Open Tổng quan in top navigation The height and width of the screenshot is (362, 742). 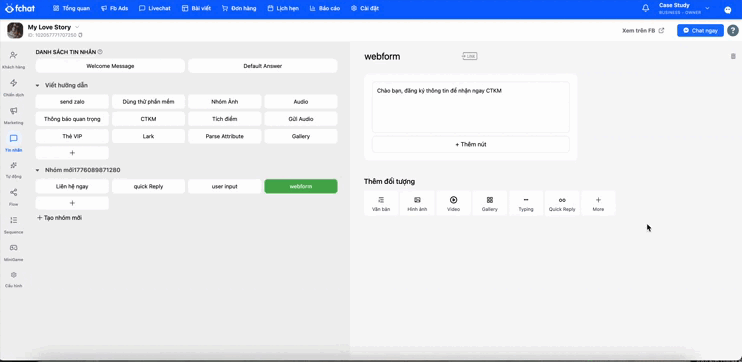pyautogui.click(x=71, y=8)
